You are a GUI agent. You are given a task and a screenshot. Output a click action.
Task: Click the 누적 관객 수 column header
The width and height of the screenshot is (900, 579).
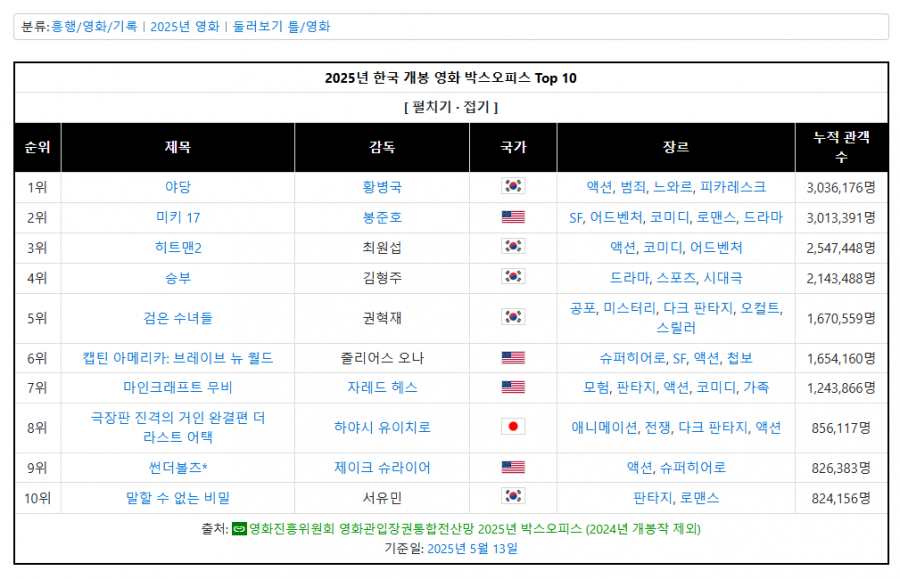coord(841,147)
